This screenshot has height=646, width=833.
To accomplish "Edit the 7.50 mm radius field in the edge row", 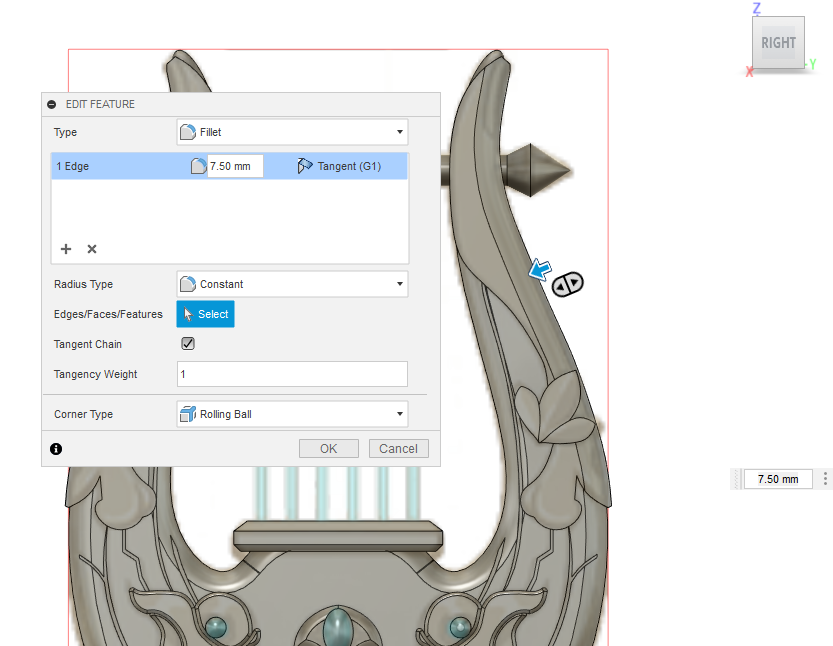I will (235, 166).
